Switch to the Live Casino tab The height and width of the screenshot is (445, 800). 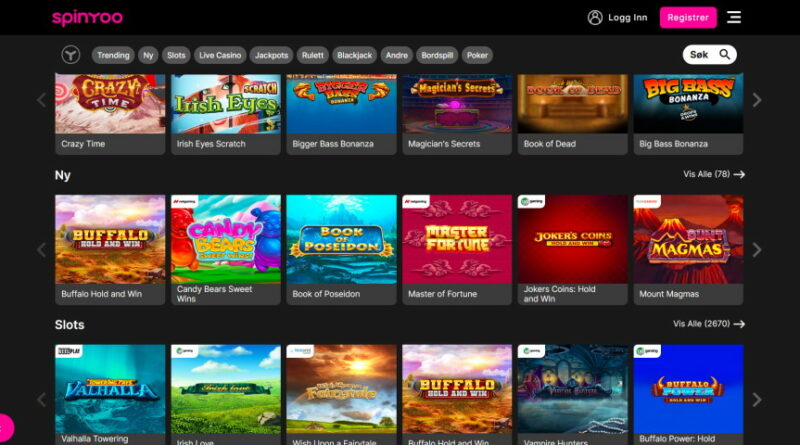219,55
